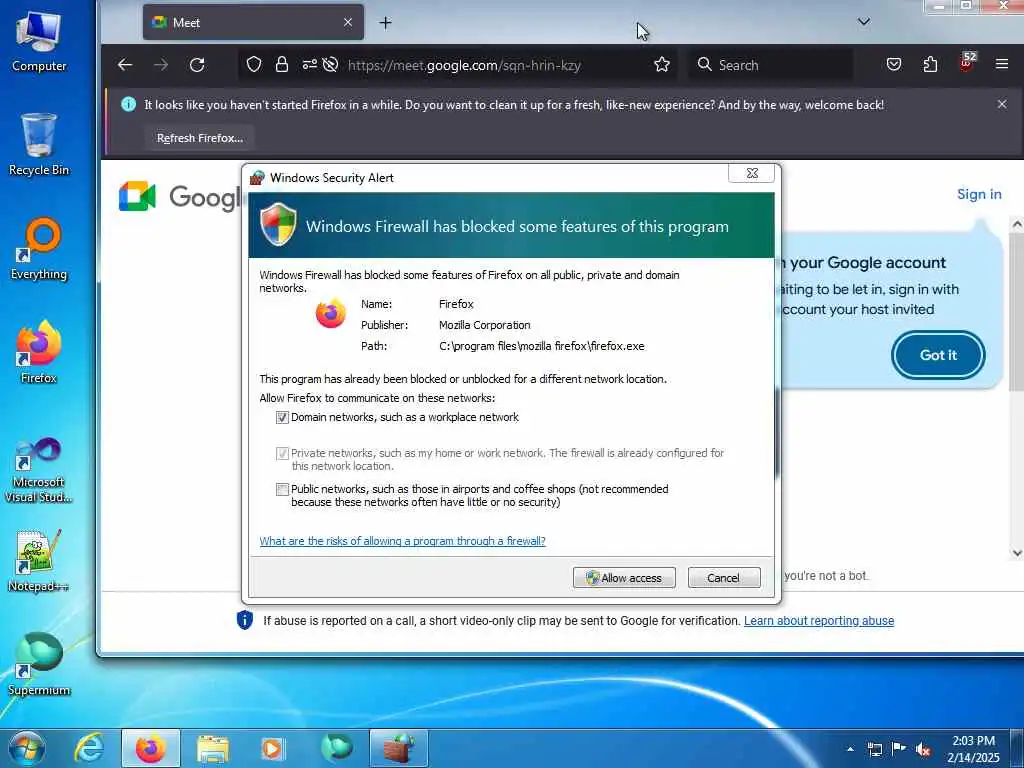1024x768 pixels.
Task: Click the Windows Firewall alert taskbar button
Action: 399,748
